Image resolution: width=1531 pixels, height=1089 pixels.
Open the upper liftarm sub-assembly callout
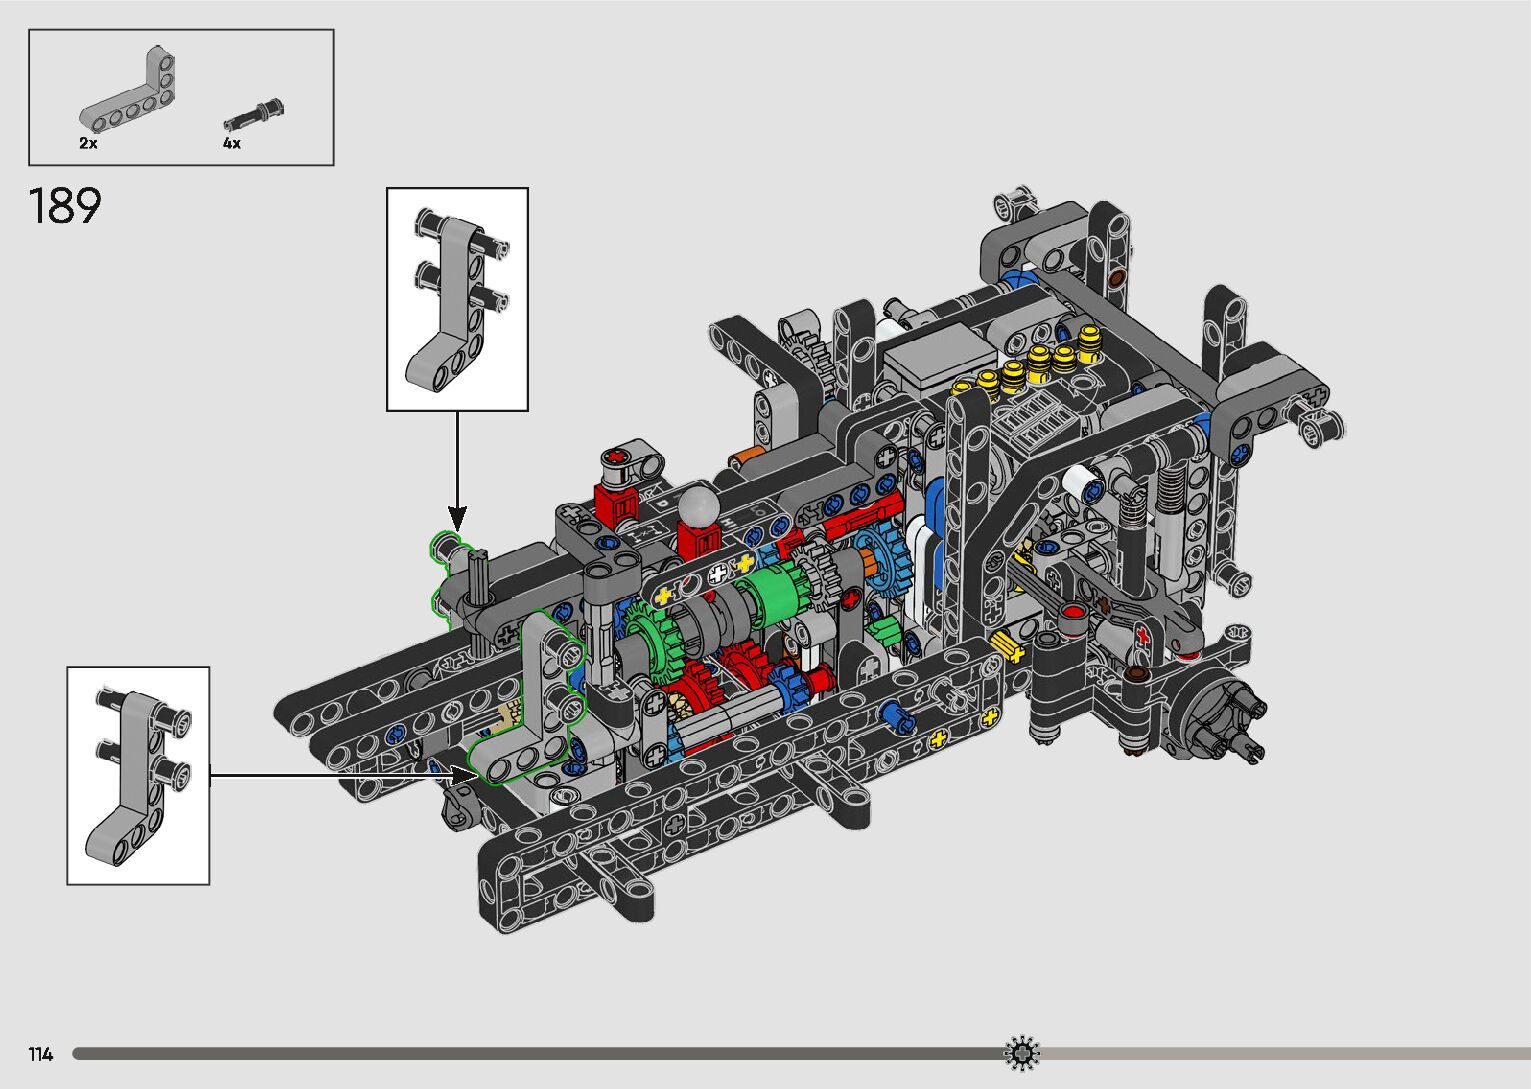coord(457,299)
